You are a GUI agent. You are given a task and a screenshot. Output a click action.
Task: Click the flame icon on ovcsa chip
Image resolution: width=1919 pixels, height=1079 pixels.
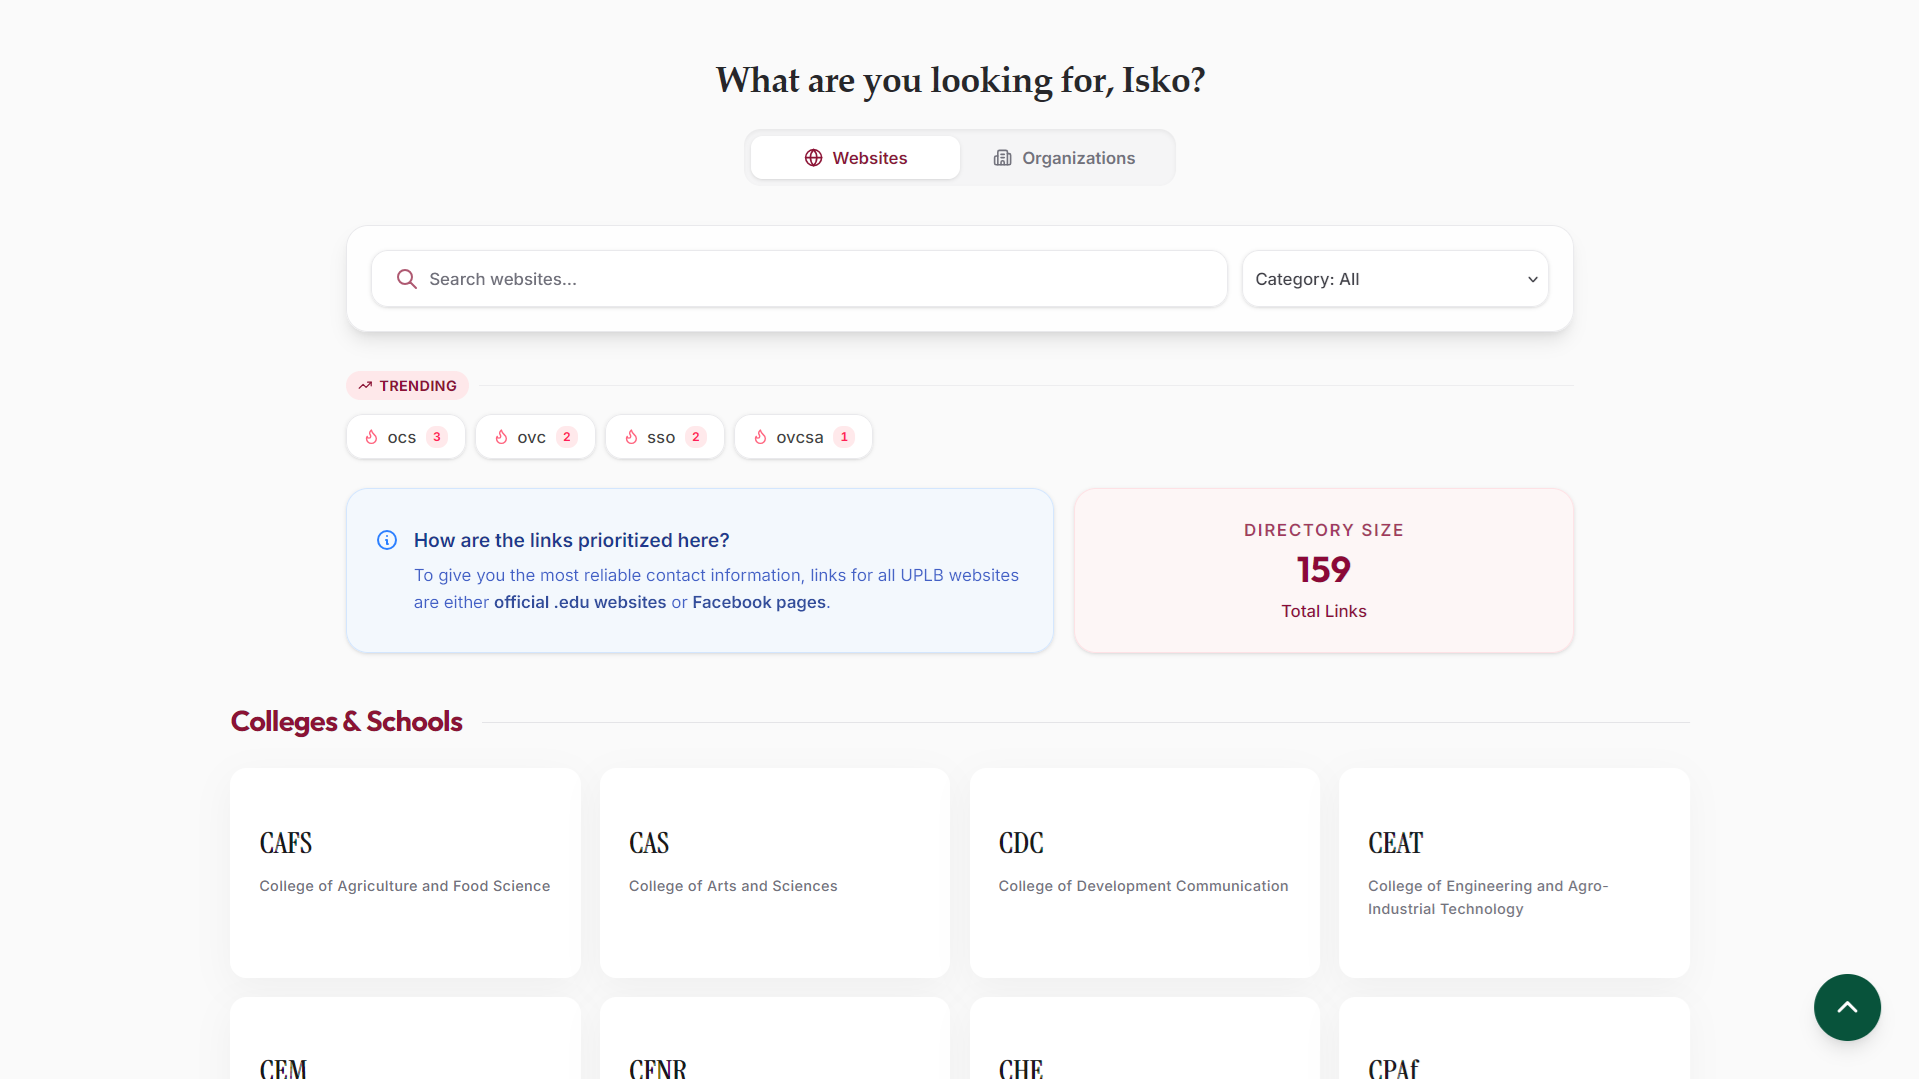pos(760,437)
